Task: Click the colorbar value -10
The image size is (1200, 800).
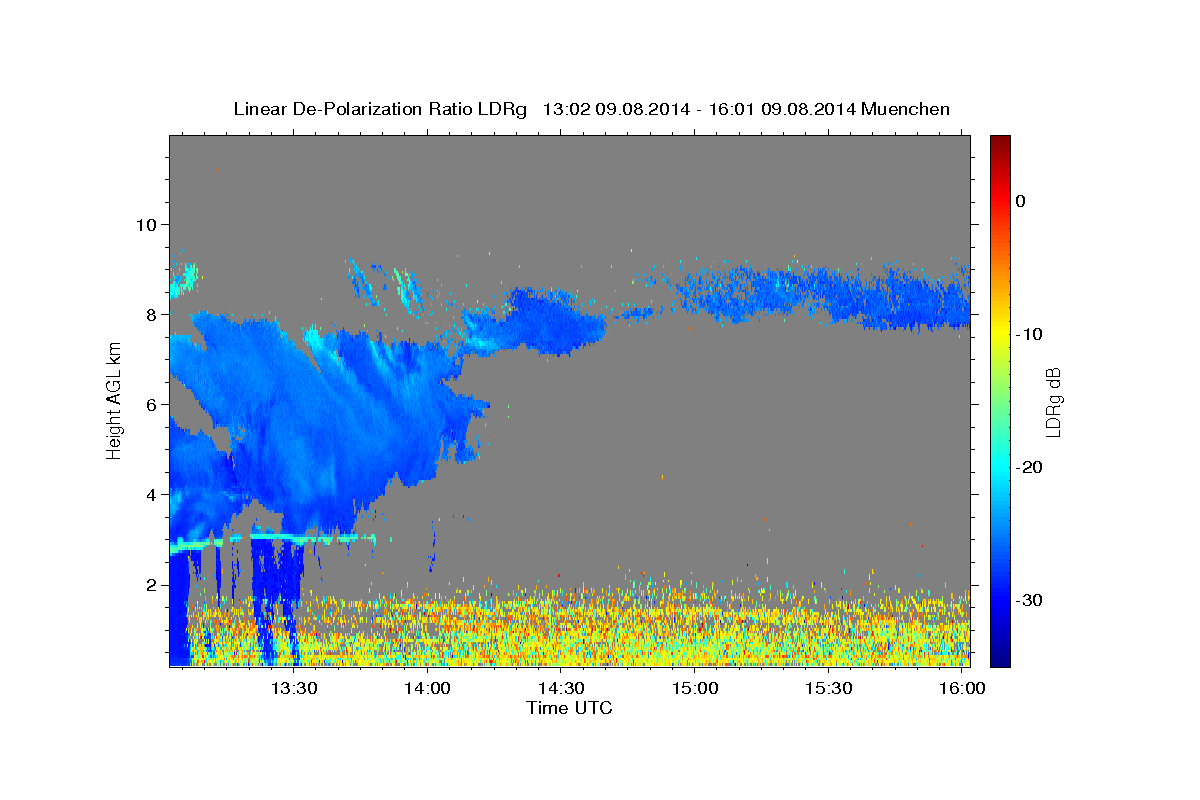Action: click(x=1030, y=334)
